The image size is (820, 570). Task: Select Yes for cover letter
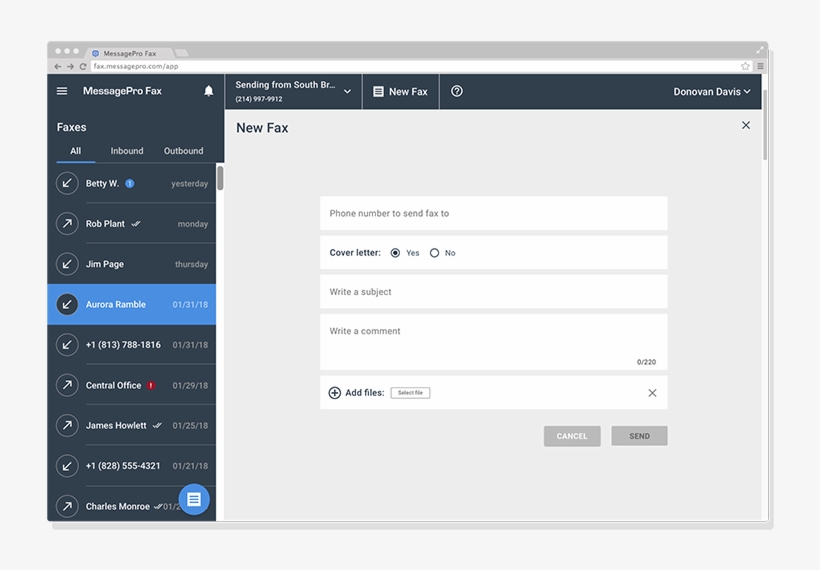[396, 253]
